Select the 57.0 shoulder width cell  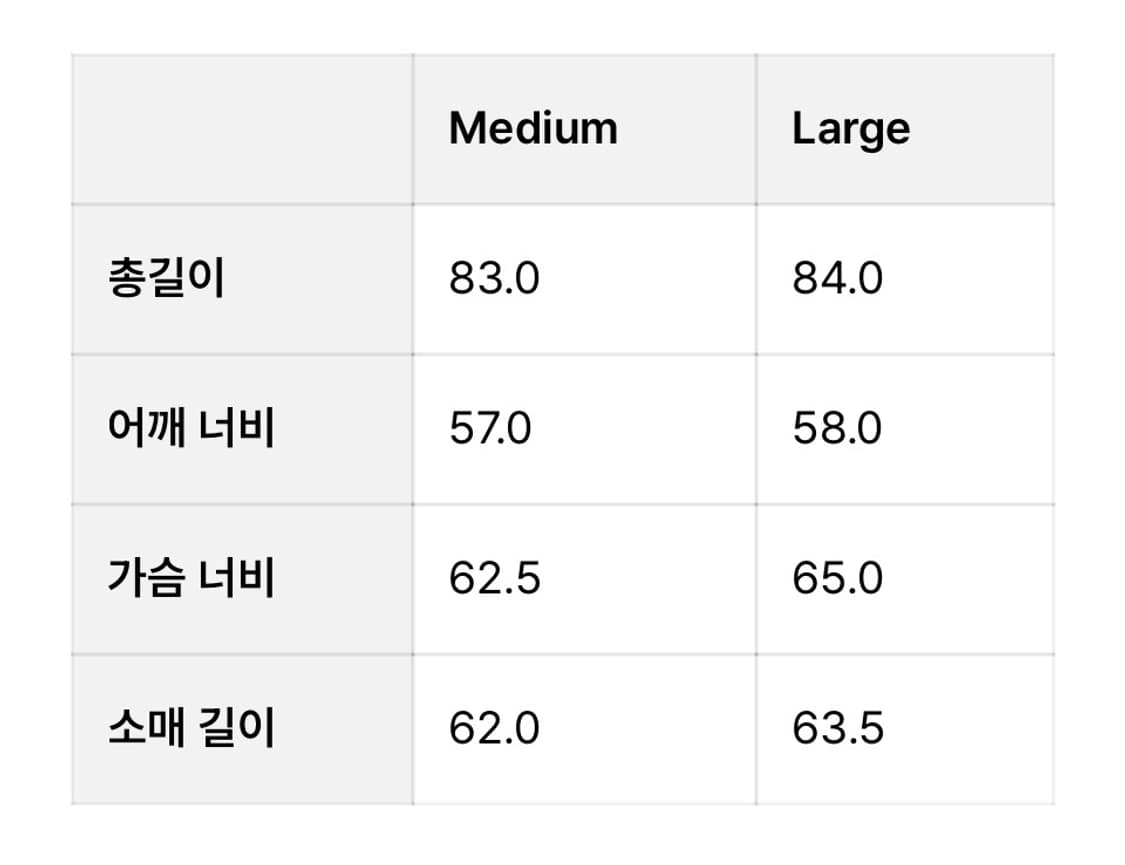(584, 430)
